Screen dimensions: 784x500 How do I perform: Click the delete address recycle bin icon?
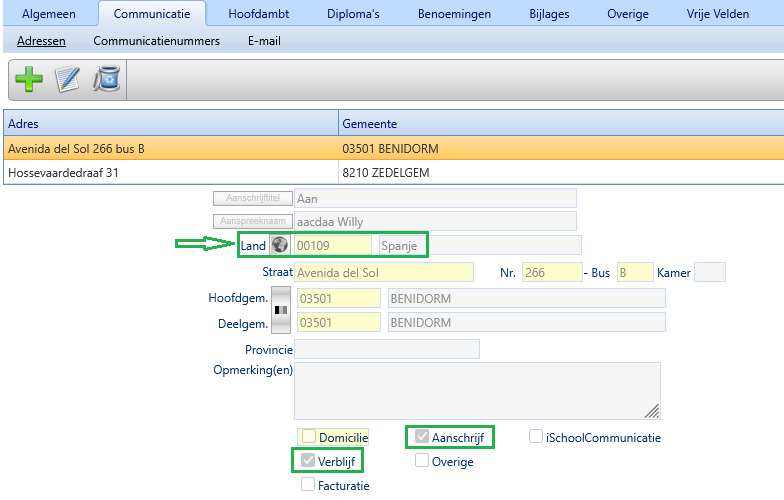point(105,80)
